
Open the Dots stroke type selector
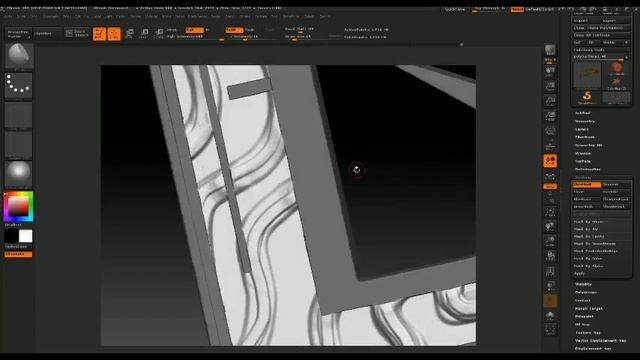[18, 85]
